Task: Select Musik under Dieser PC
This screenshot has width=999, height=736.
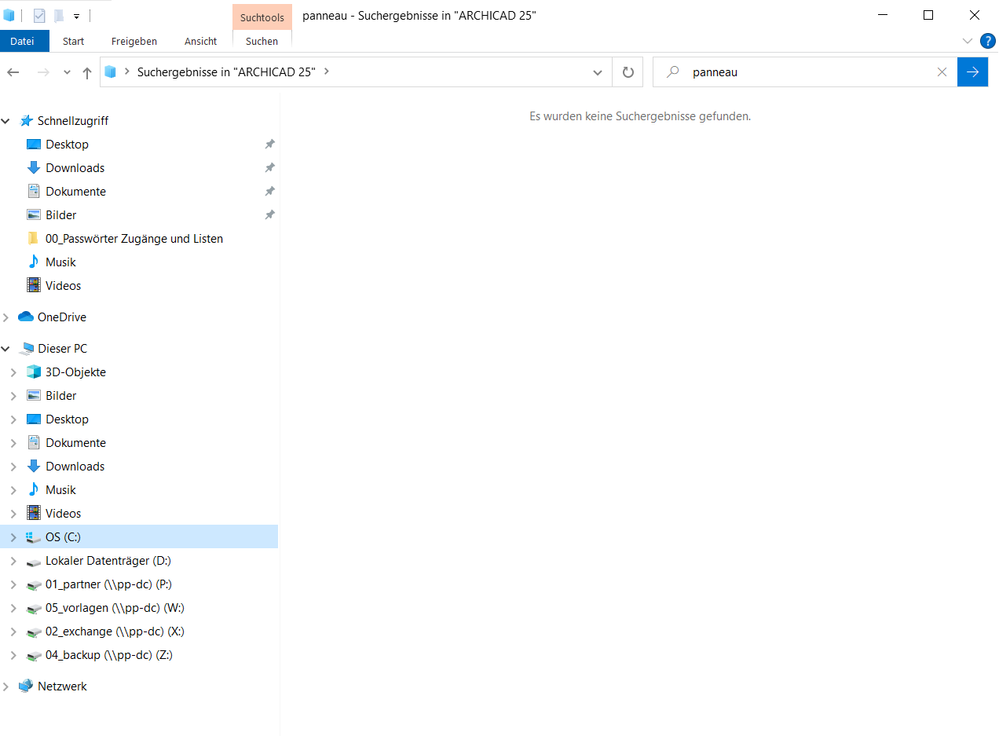Action: point(61,491)
